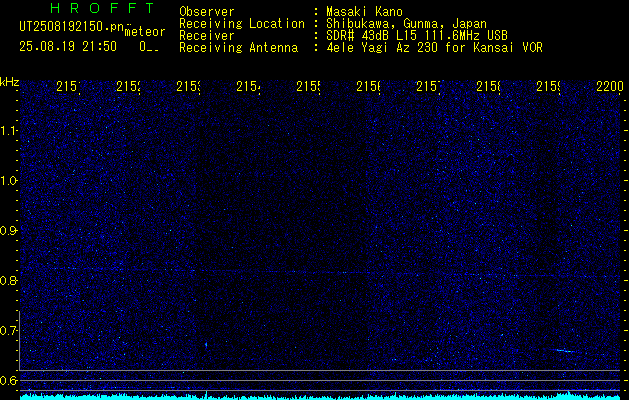Click the 1.1 frequency axis label
Image resolution: width=629 pixels, height=400 pixels.
pyautogui.click(x=9, y=130)
